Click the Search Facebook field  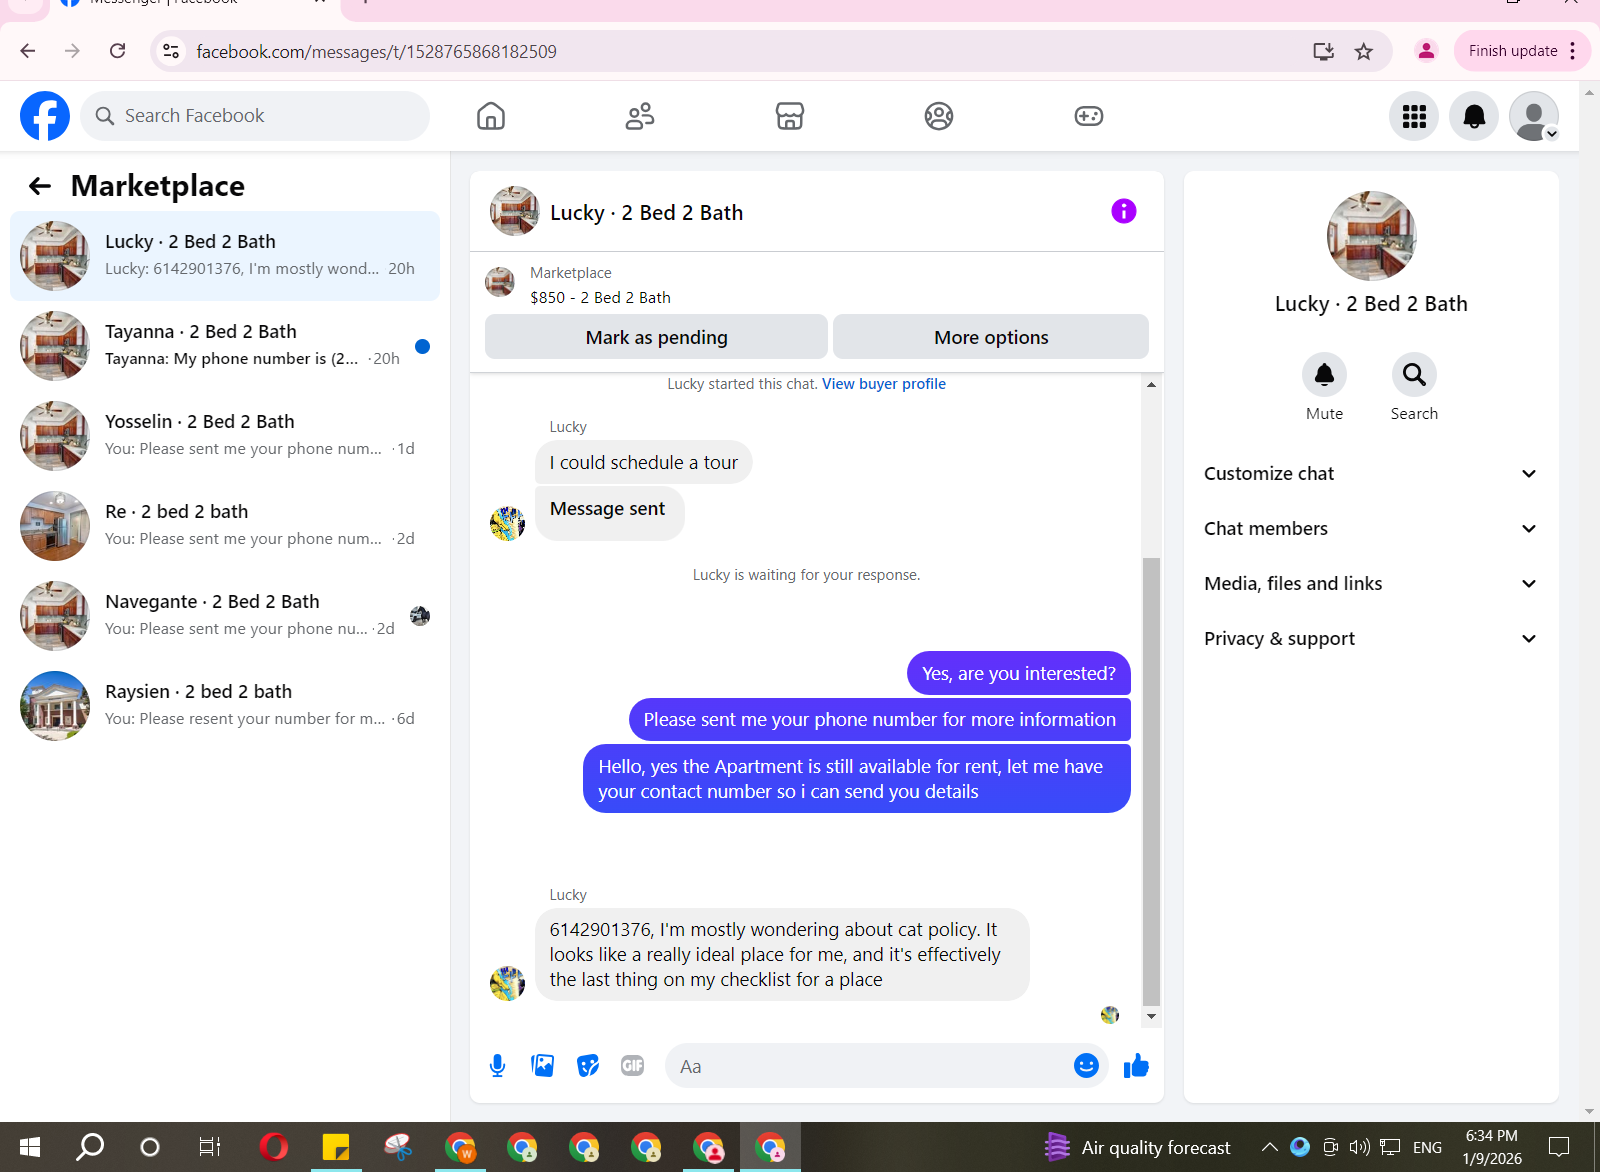[255, 116]
